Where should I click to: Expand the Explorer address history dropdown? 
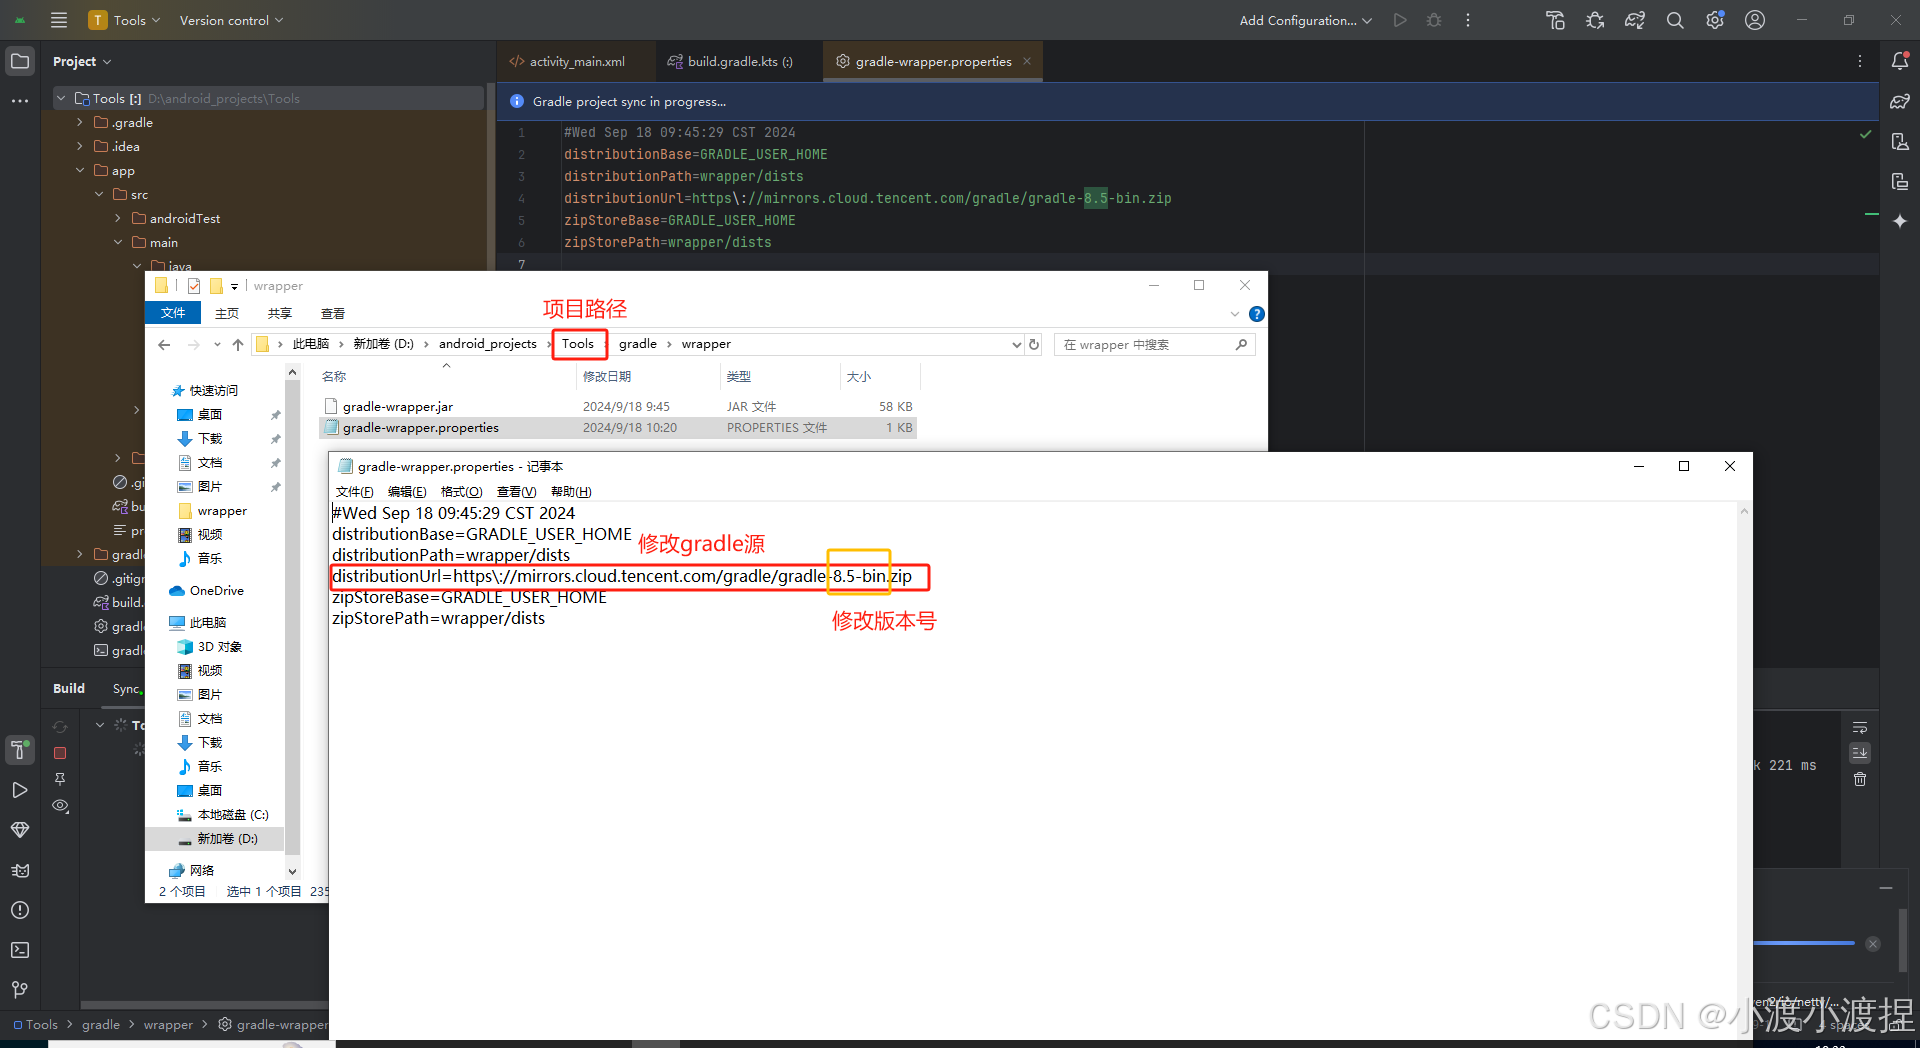pos(1016,344)
